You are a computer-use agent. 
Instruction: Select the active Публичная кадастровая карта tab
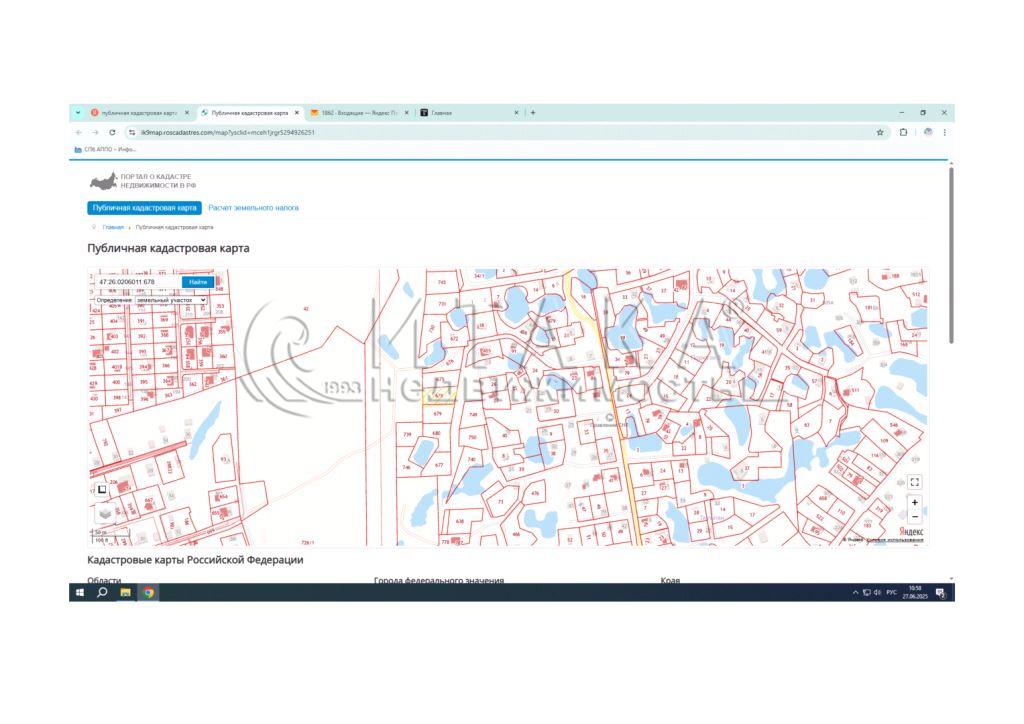(249, 113)
